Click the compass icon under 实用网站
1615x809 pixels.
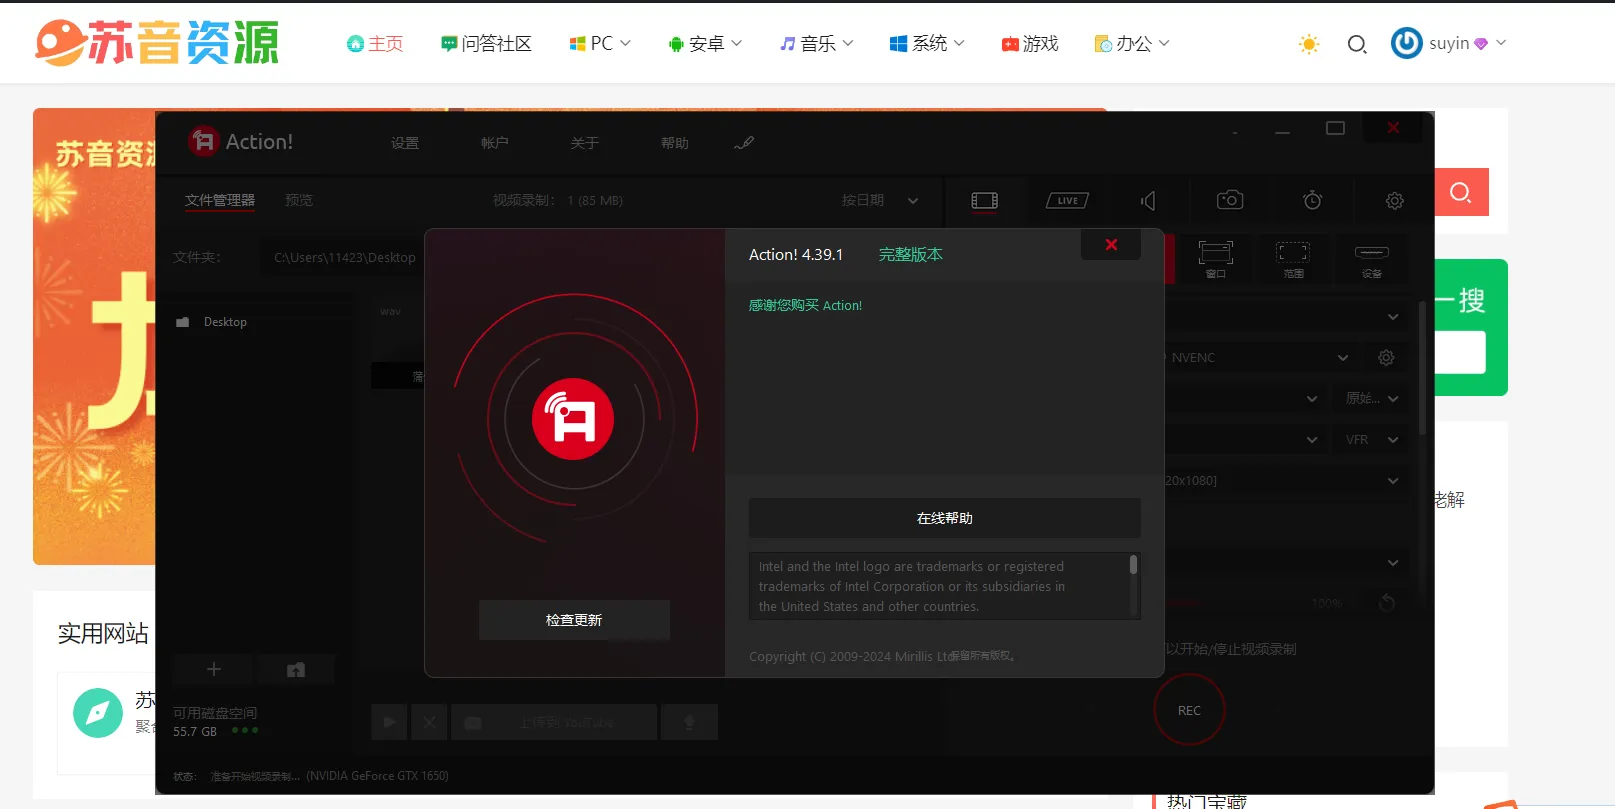coord(98,713)
